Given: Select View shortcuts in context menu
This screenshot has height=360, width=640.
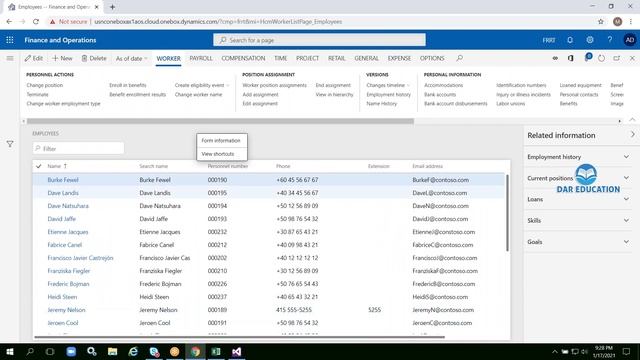Looking at the screenshot, I should (x=222, y=154).
